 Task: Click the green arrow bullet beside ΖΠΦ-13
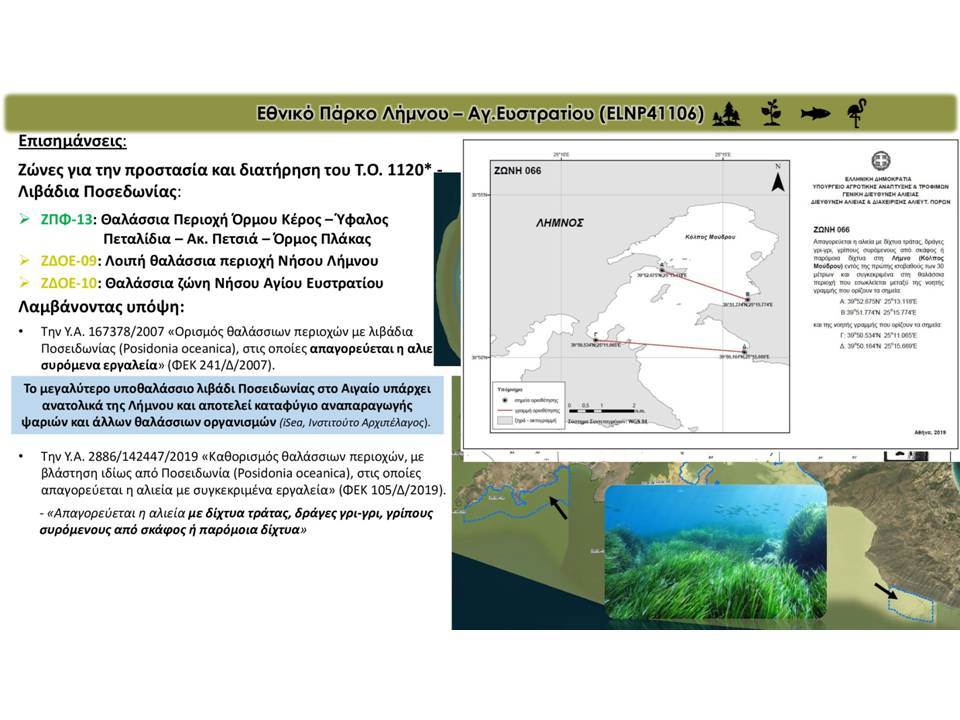24,219
